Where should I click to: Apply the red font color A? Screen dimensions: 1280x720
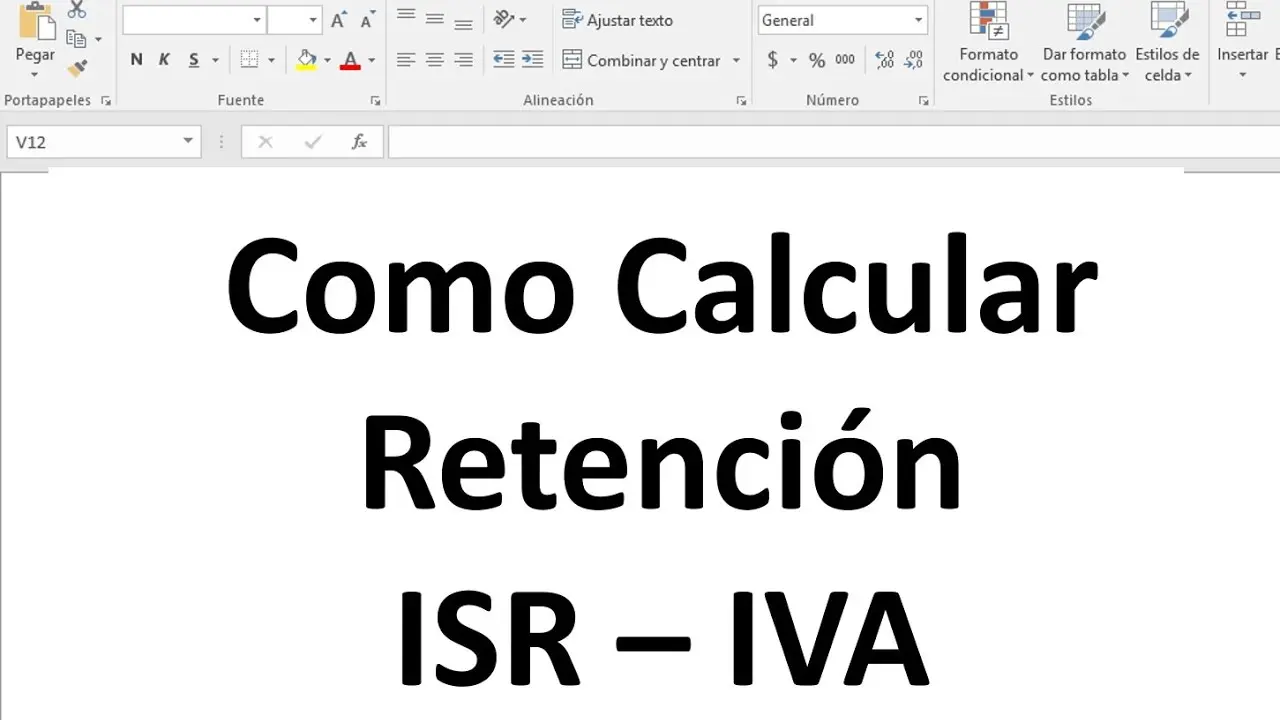(350, 60)
